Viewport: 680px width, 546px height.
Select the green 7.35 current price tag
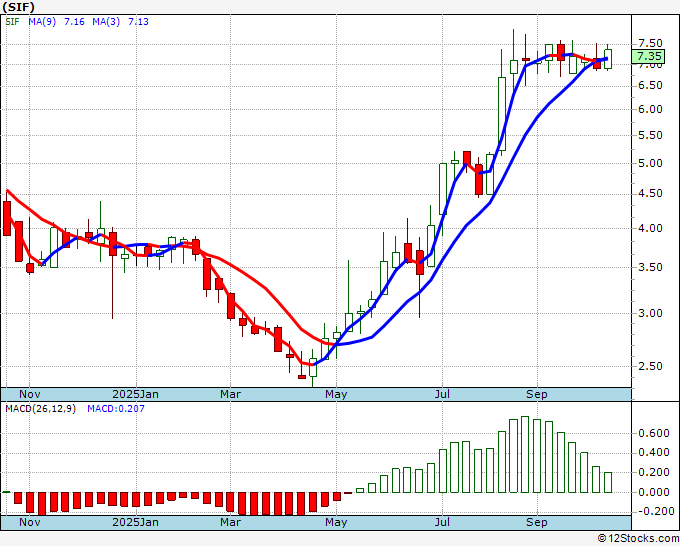(x=648, y=57)
